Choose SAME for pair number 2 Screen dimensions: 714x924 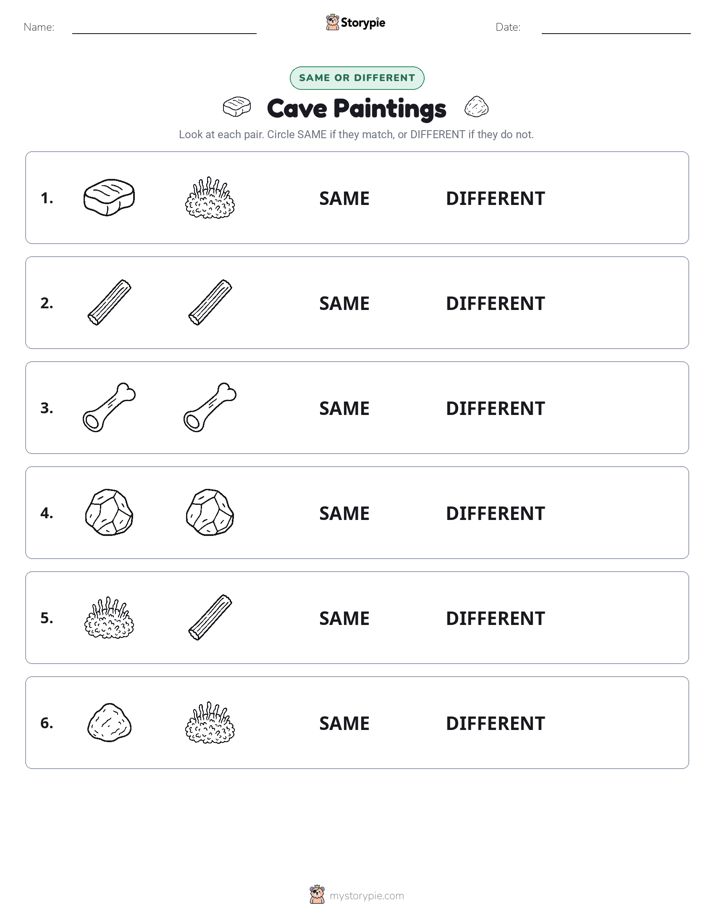(x=344, y=303)
